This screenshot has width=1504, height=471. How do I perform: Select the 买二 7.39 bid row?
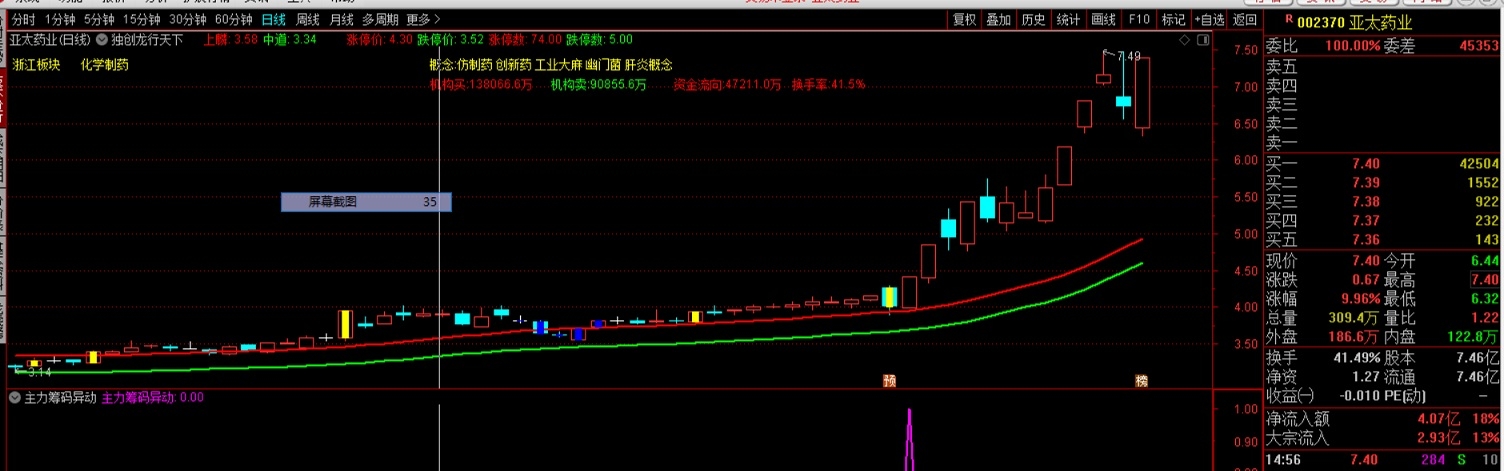pyautogui.click(x=1383, y=183)
